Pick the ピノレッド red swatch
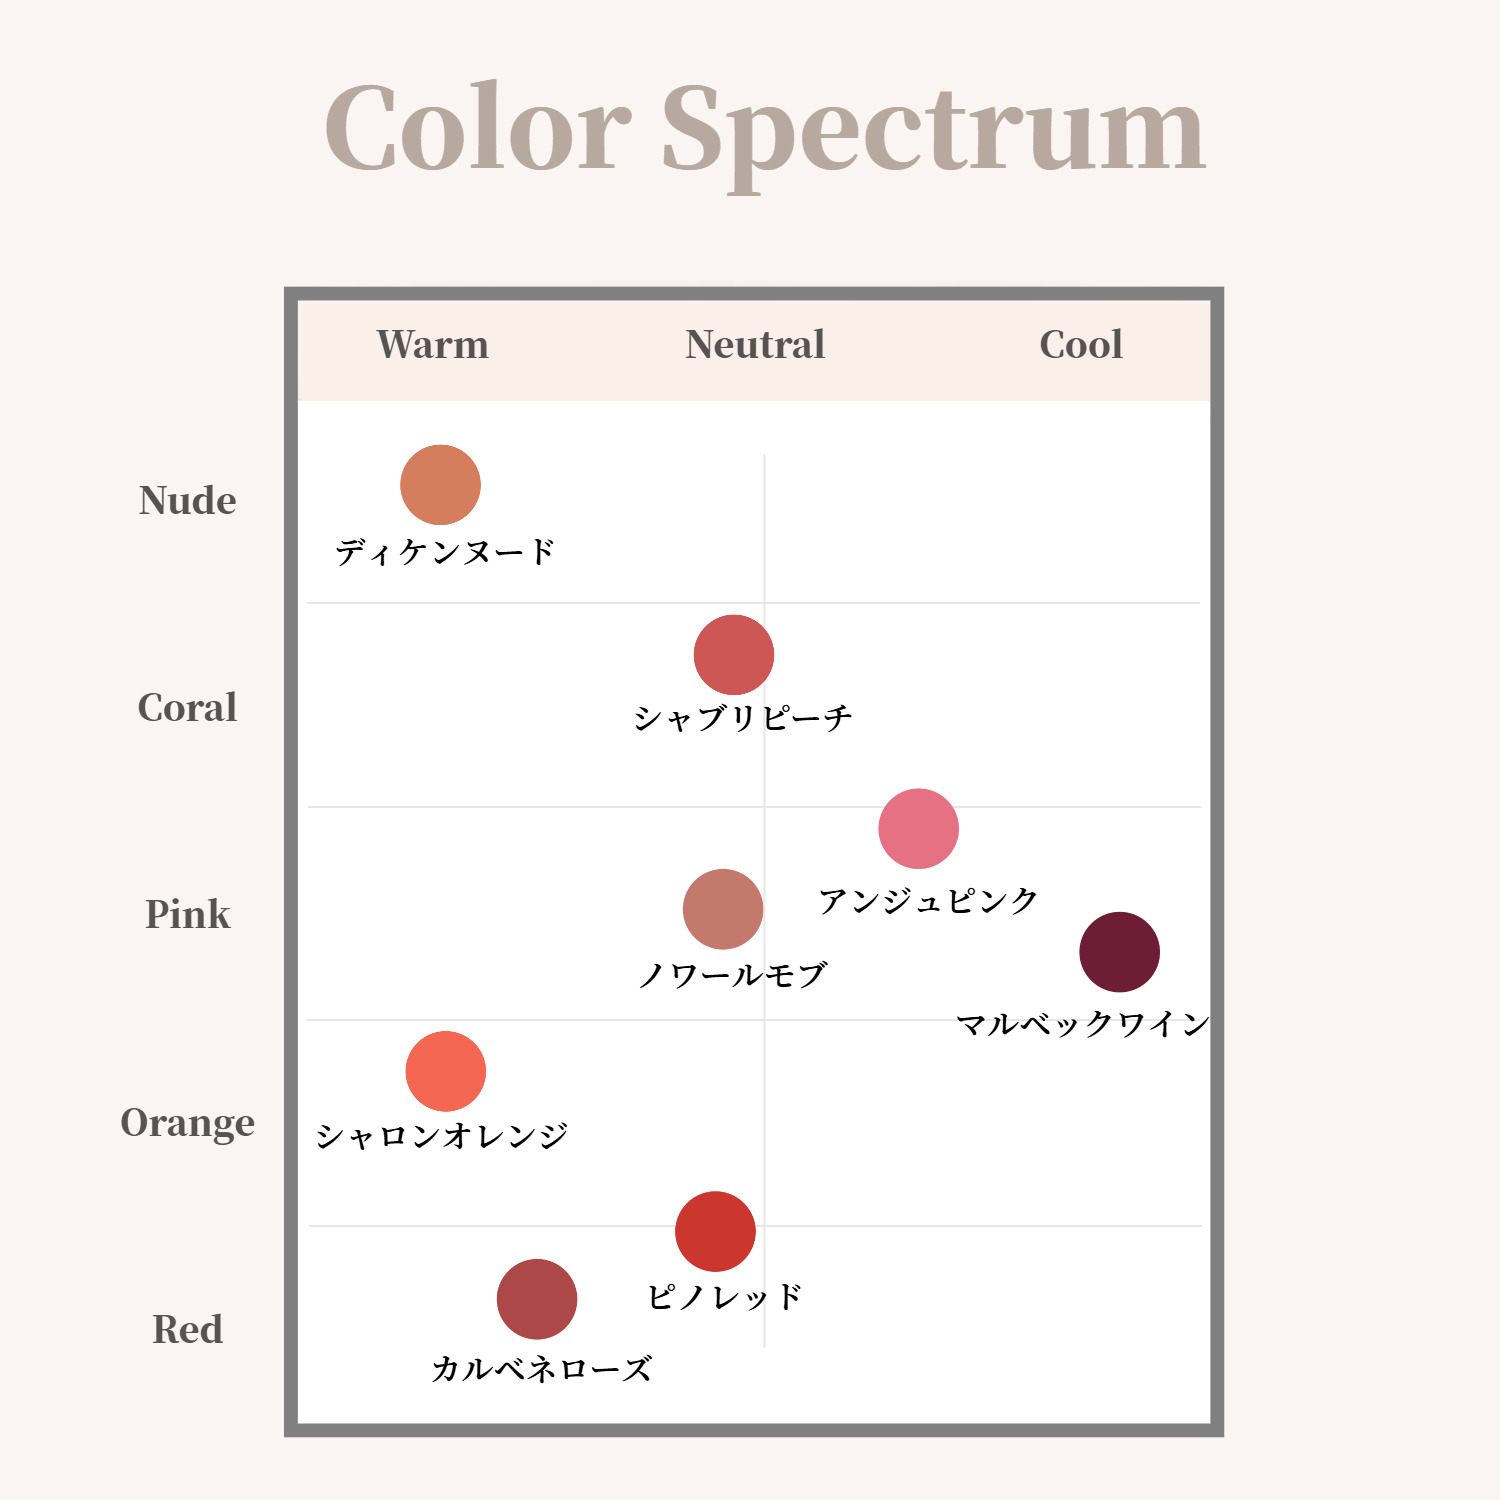Screen dimensions: 1500x1500 (715, 1232)
